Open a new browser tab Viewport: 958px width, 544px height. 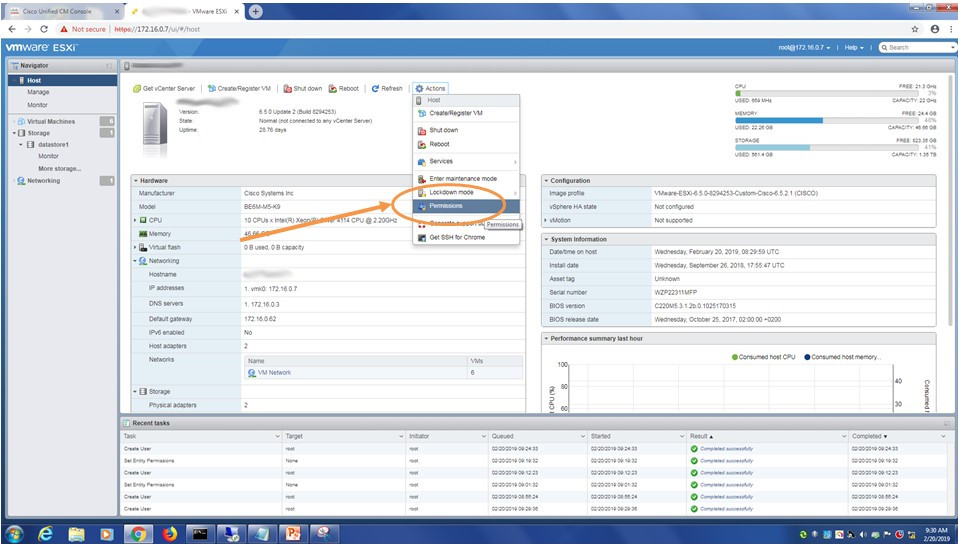pyautogui.click(x=256, y=12)
